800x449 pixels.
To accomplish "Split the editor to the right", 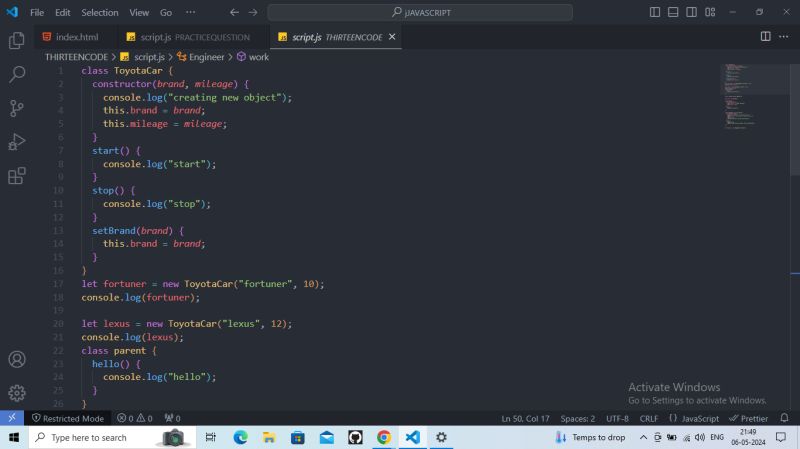I will pos(765,36).
